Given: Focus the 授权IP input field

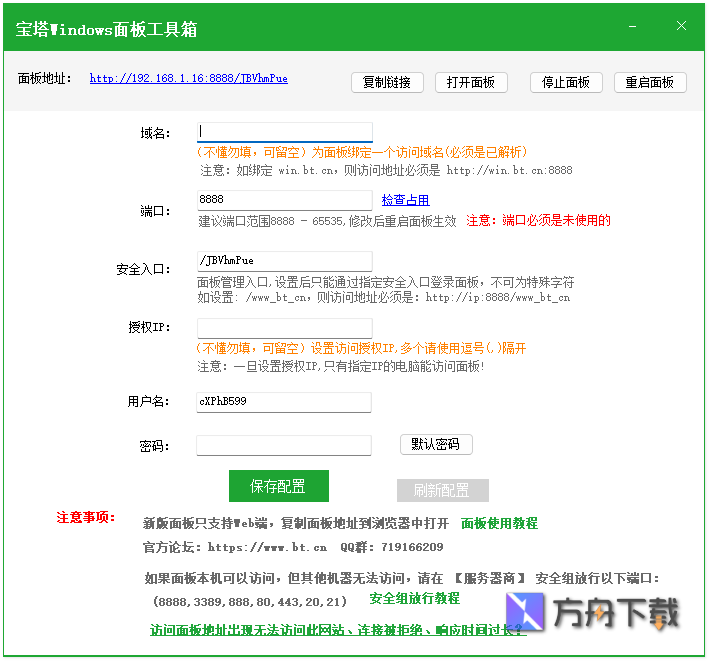Looking at the screenshot, I should pos(285,328).
